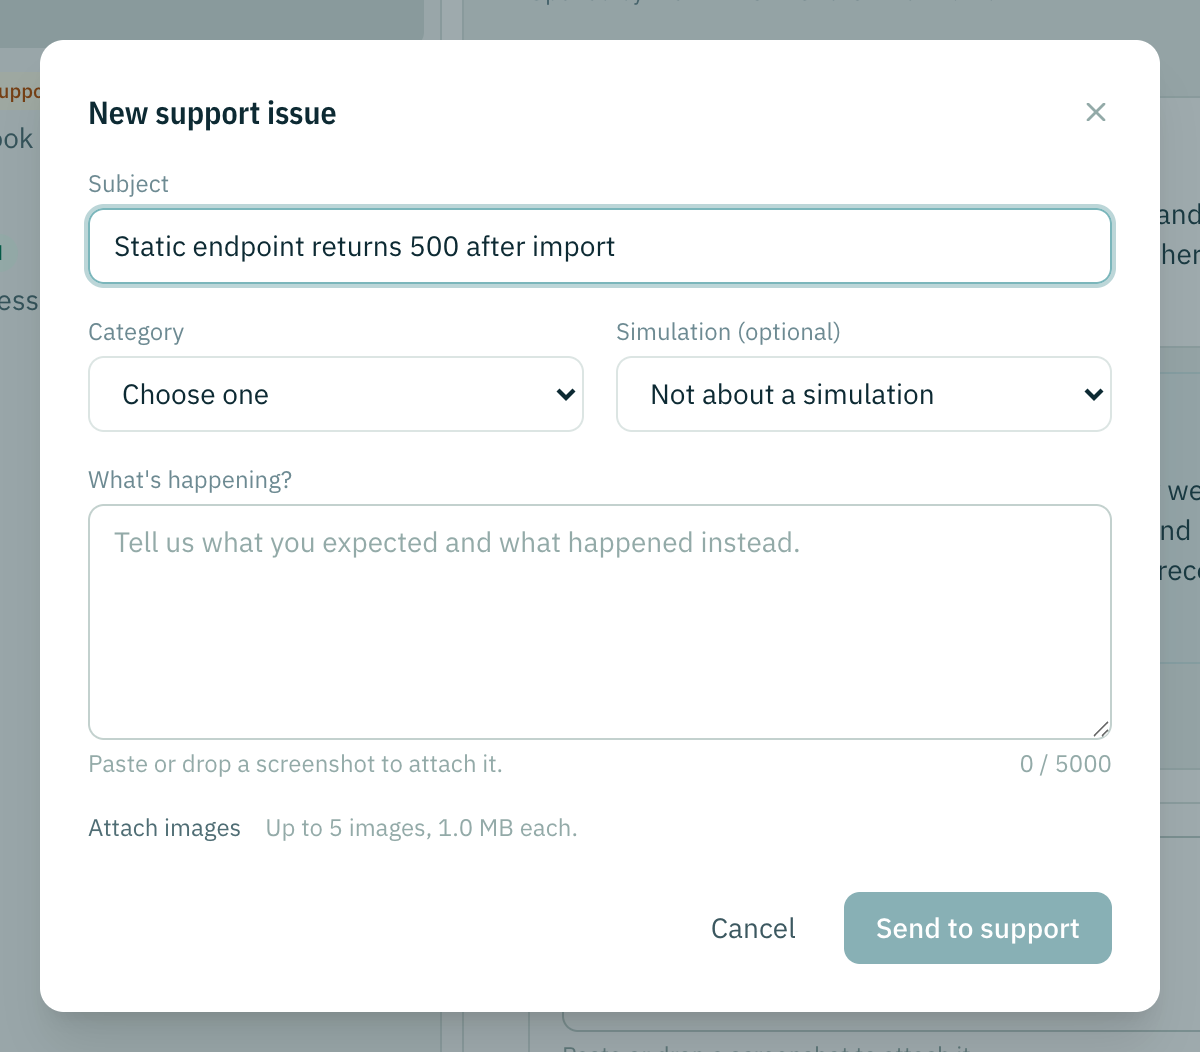The image size is (1200, 1052).
Task: Click the Subject field label
Action: [128, 184]
